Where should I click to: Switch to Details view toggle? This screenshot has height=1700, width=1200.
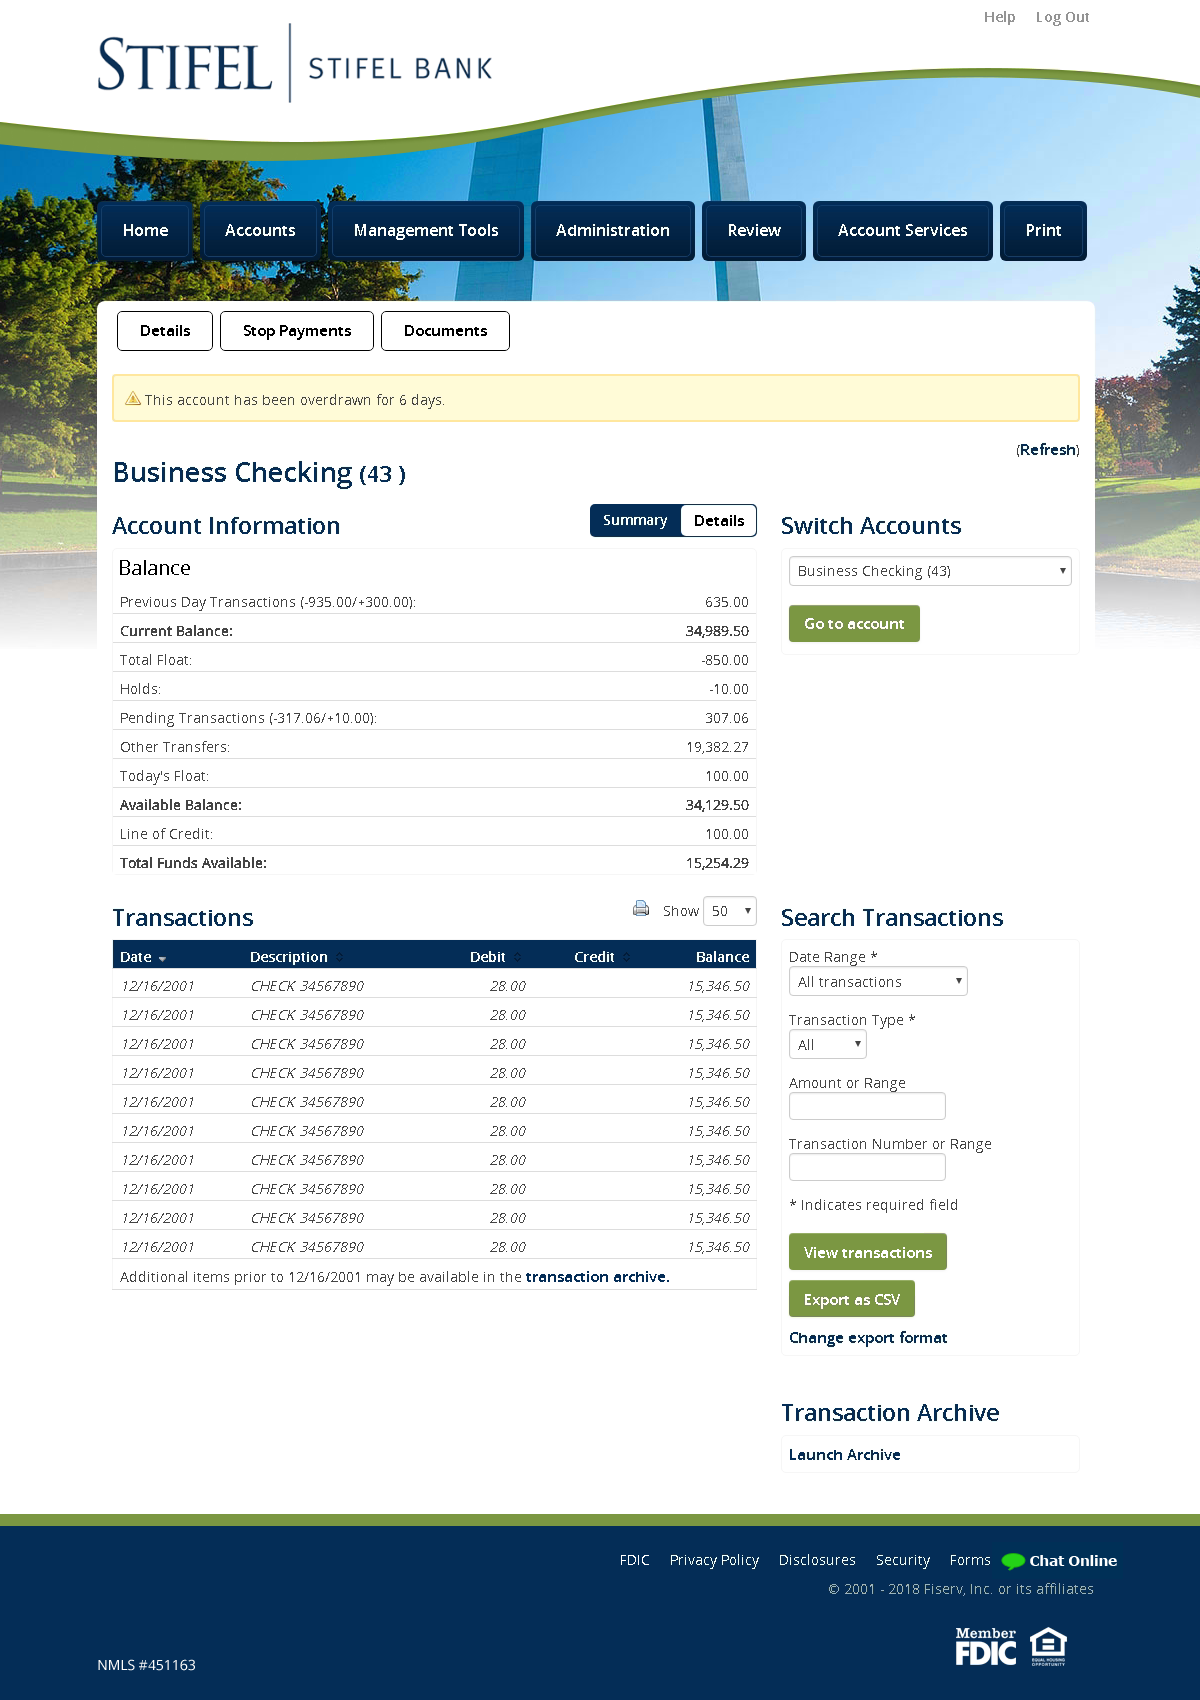pos(719,520)
